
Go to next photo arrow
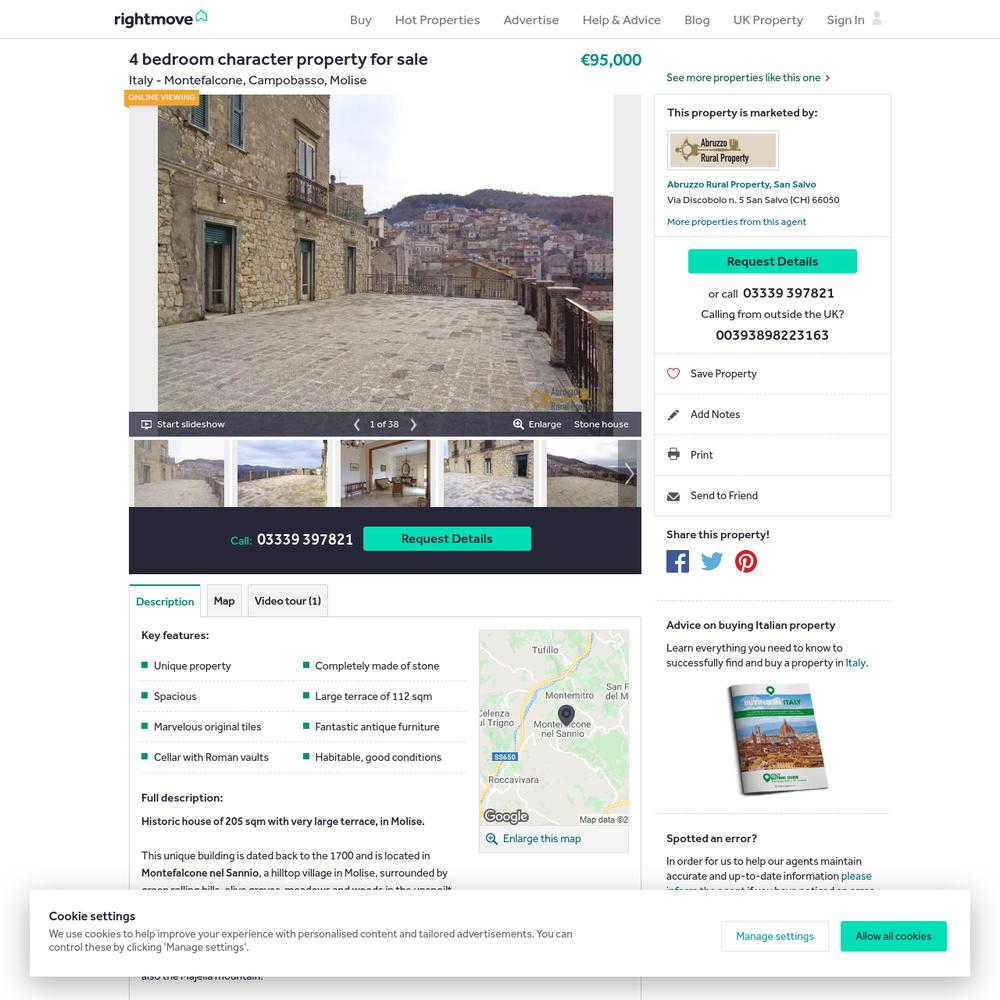pos(413,425)
